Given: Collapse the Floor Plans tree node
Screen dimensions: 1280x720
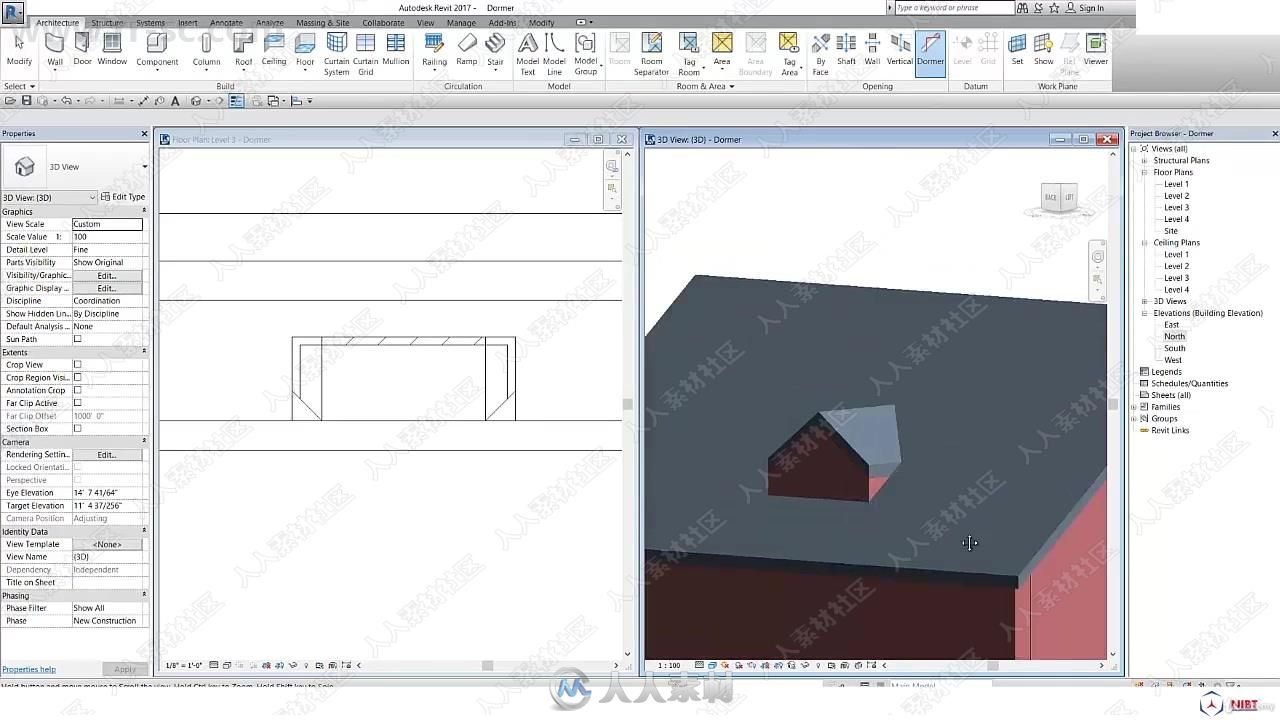Looking at the screenshot, I should tap(1145, 172).
